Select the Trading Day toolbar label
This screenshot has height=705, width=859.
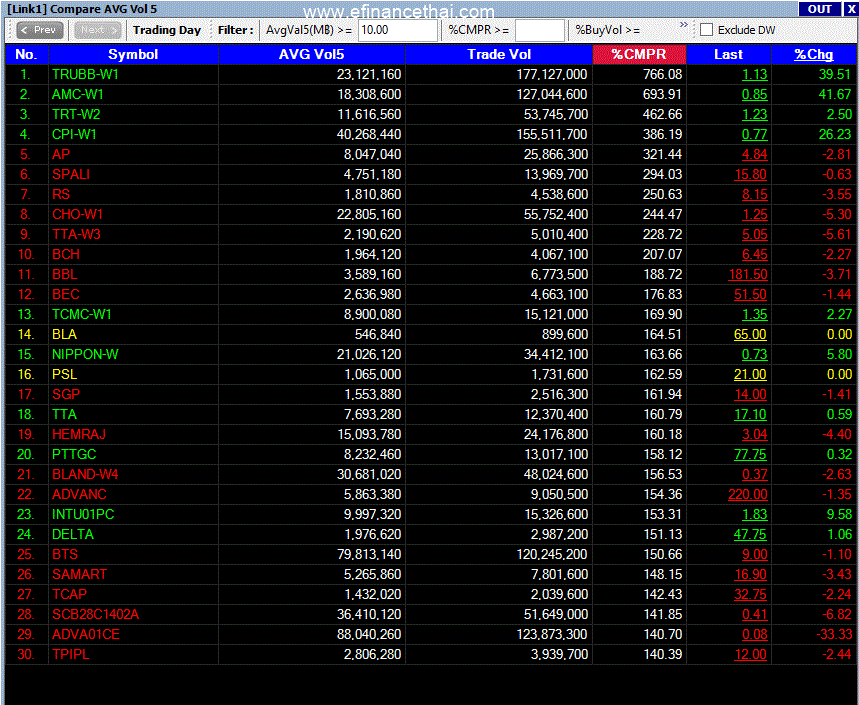click(167, 30)
